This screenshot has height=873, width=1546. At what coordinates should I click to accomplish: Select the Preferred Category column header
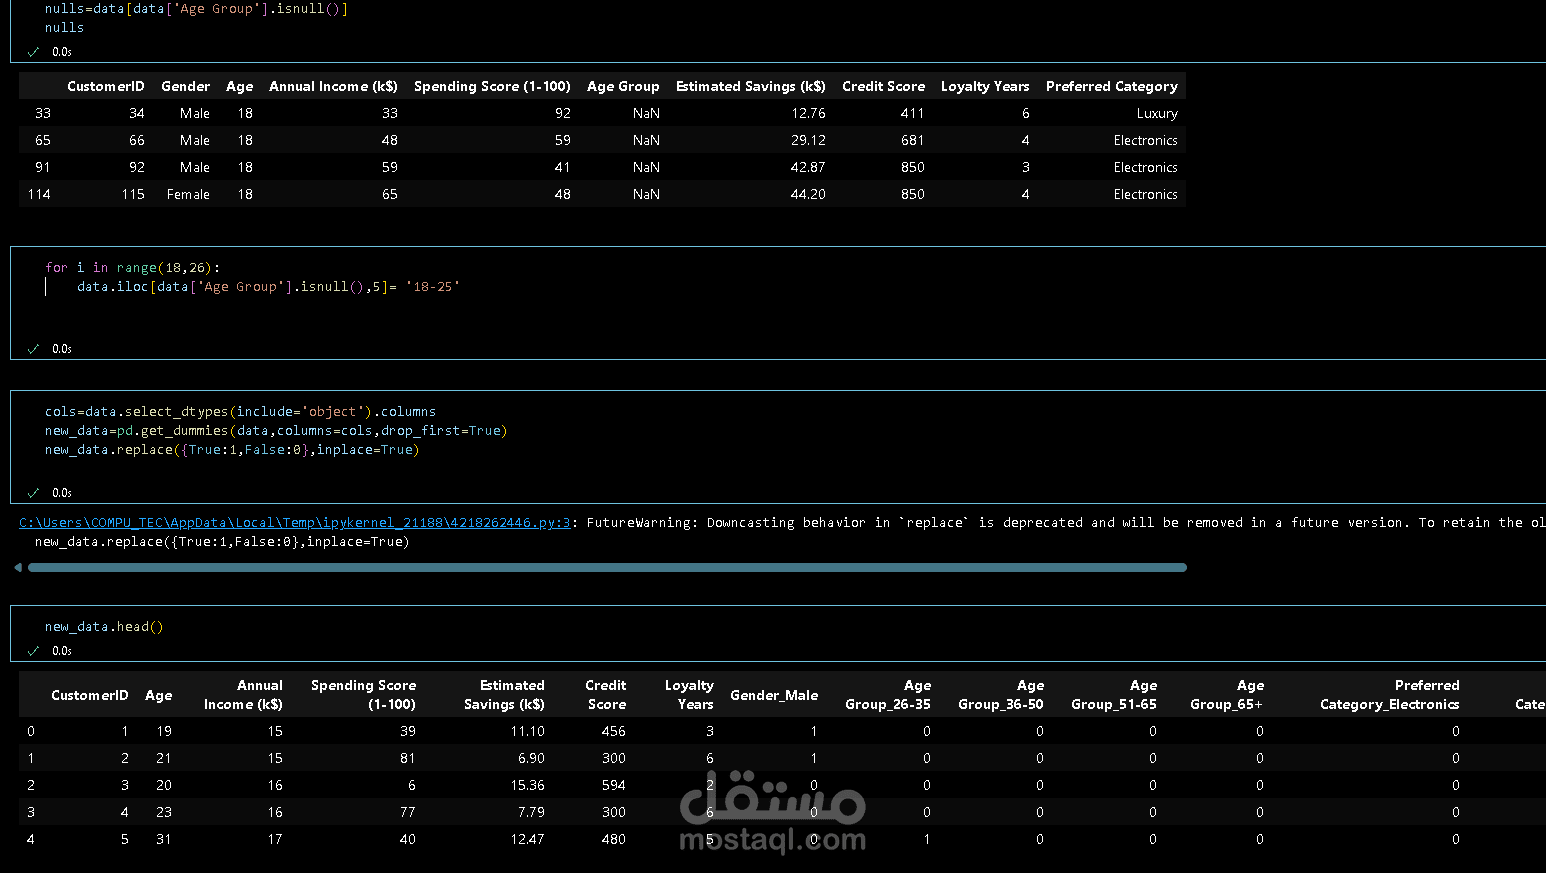(1112, 87)
